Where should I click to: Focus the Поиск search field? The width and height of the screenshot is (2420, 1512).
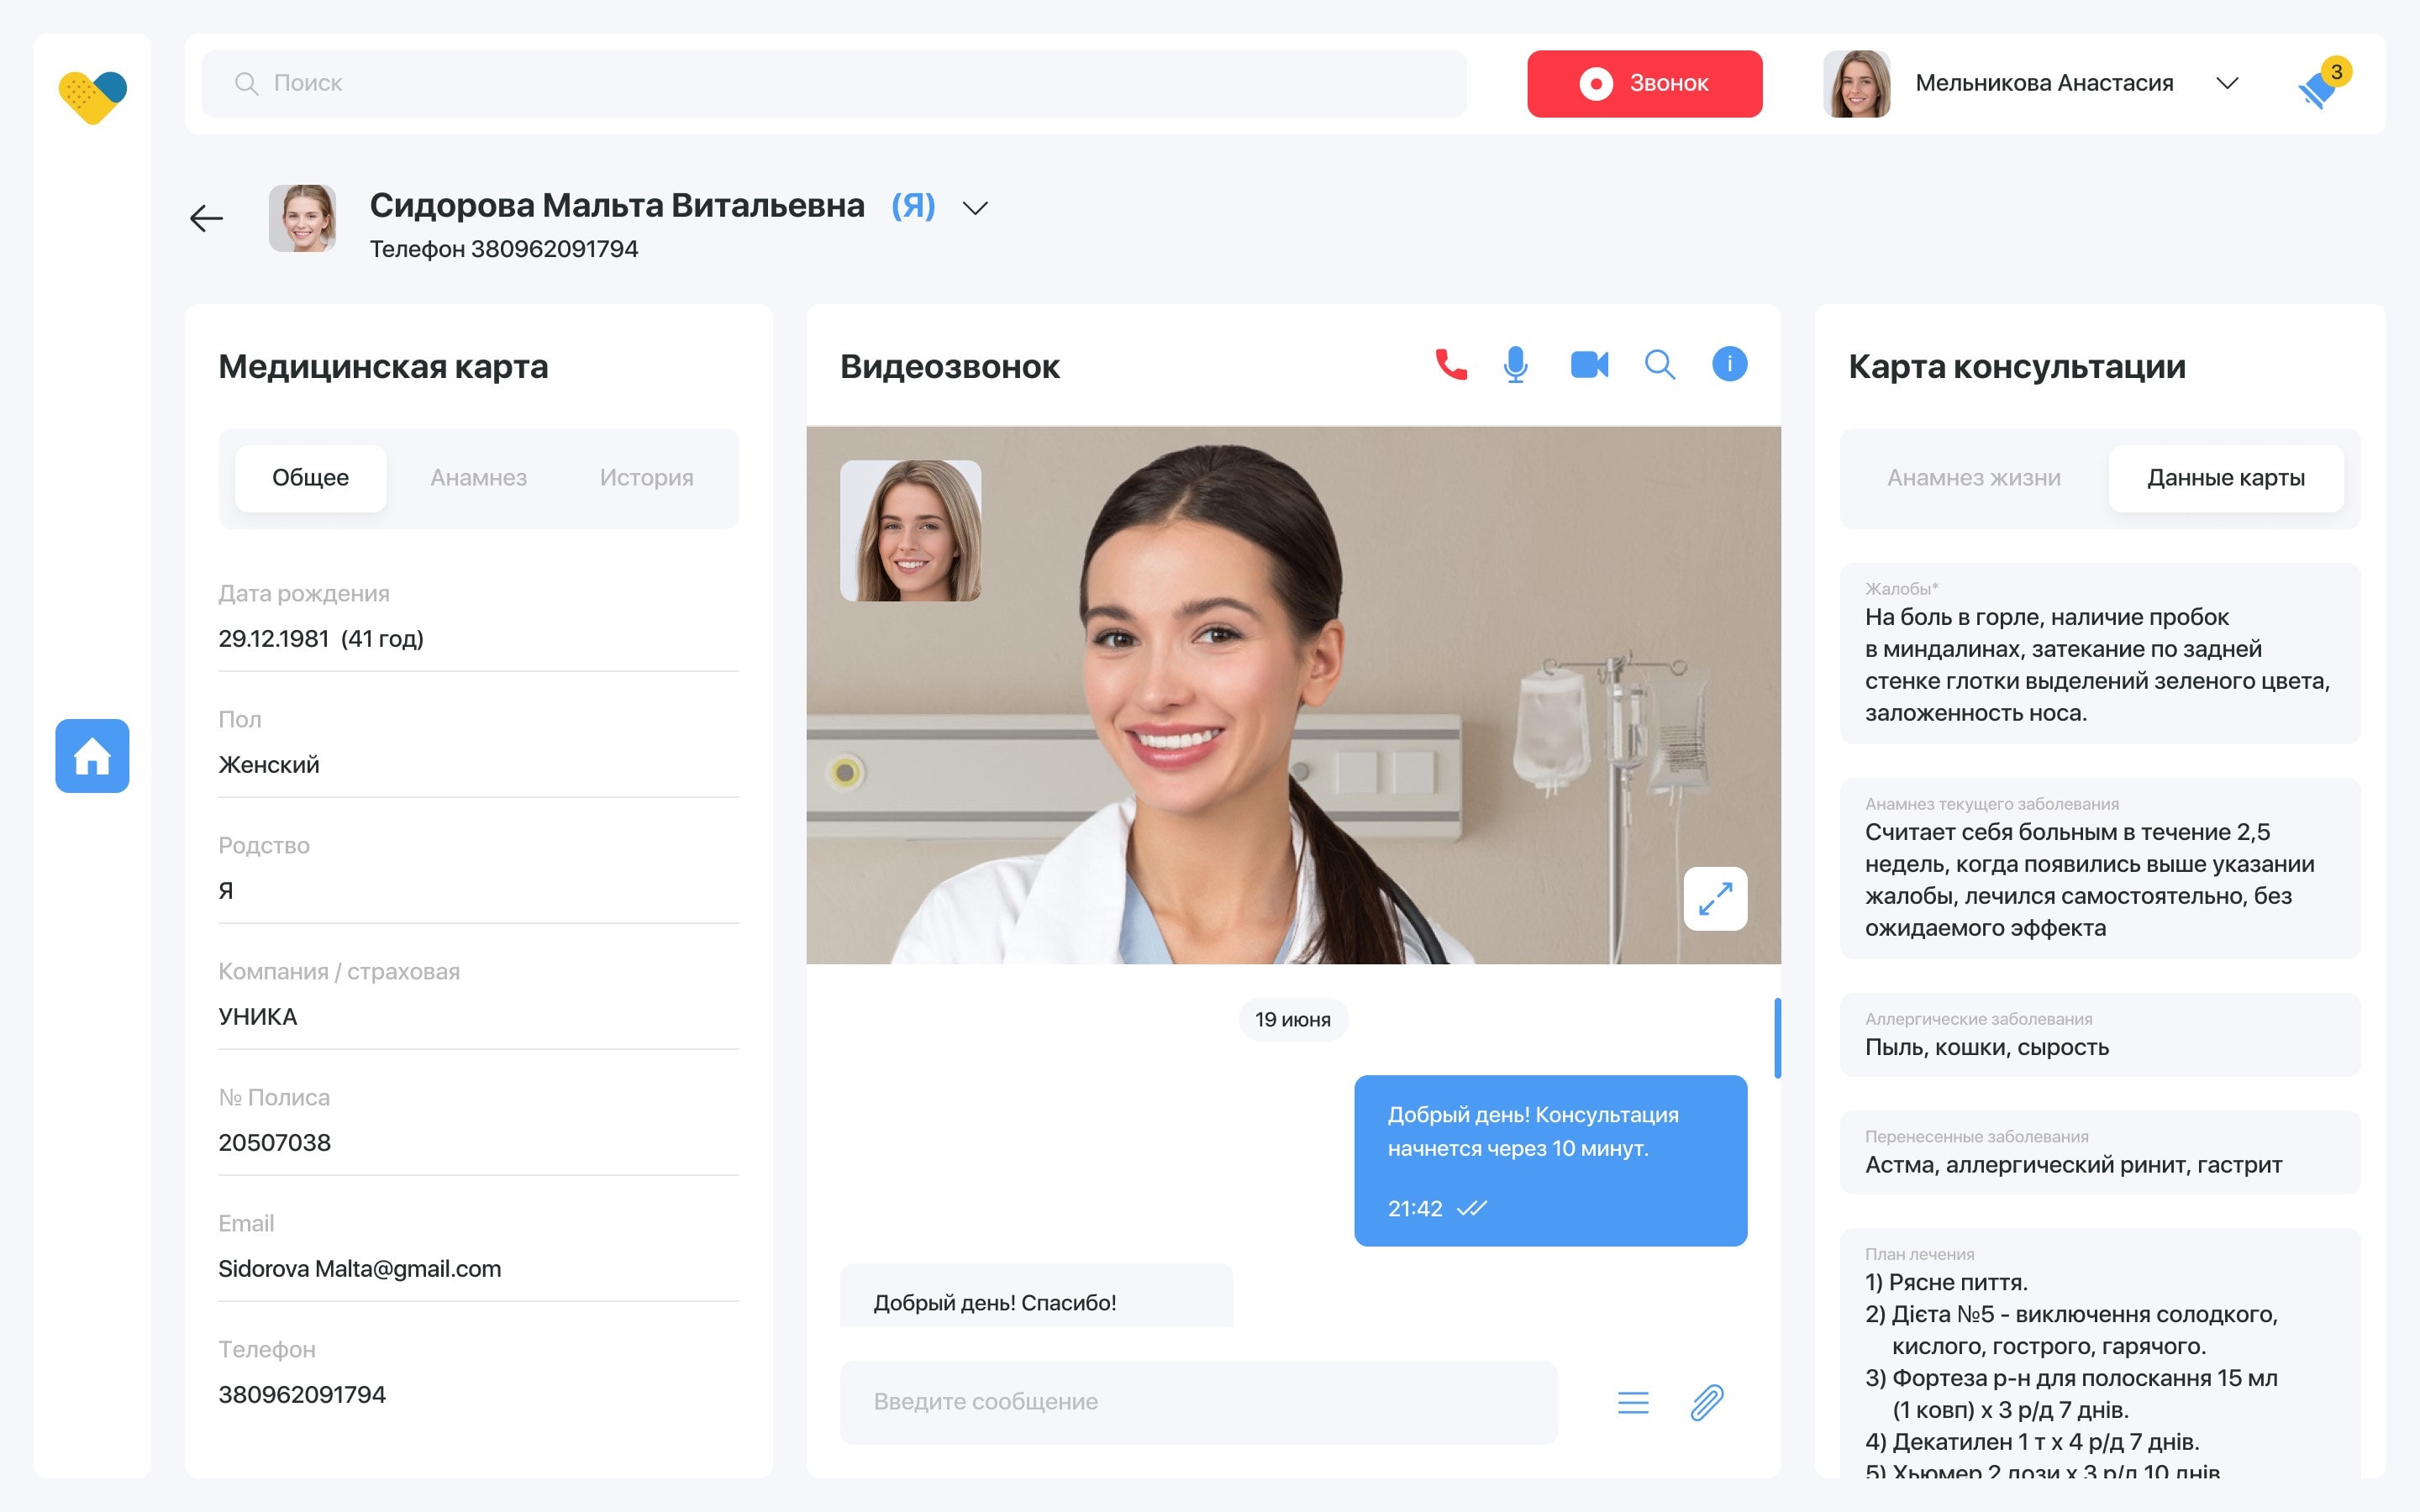tap(834, 84)
